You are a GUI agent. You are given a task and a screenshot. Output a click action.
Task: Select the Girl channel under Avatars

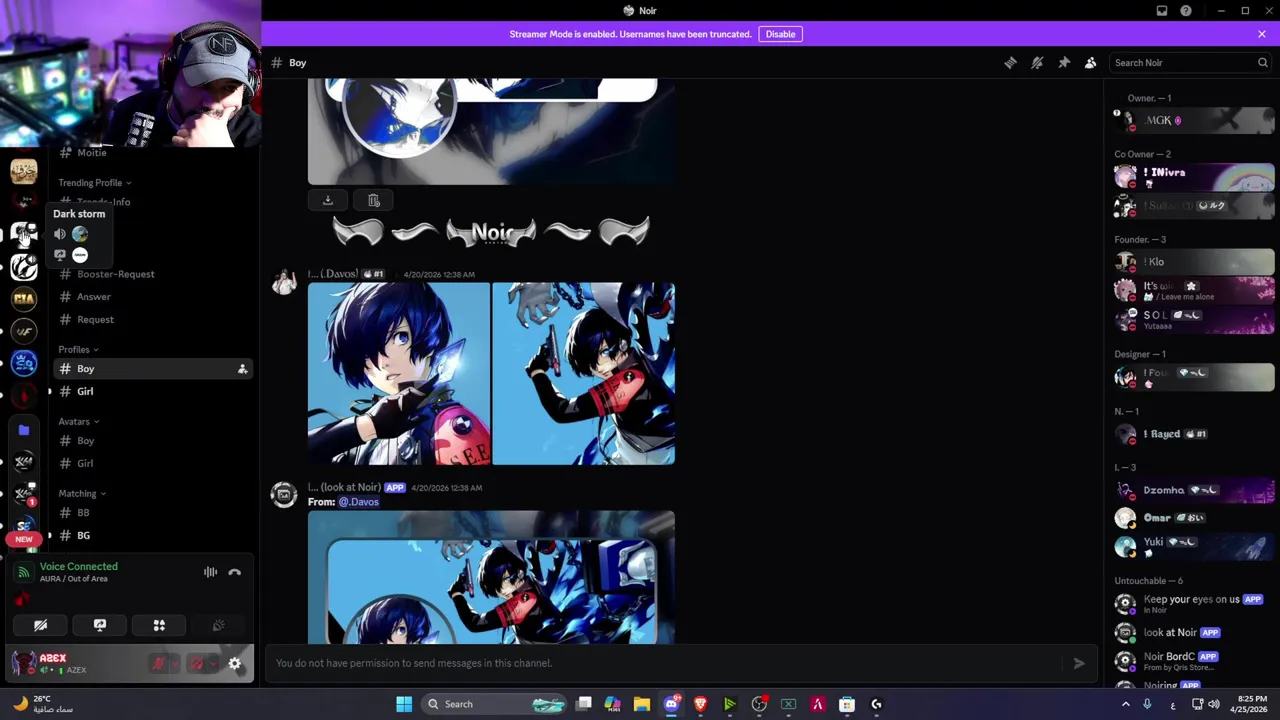pyautogui.click(x=152, y=464)
